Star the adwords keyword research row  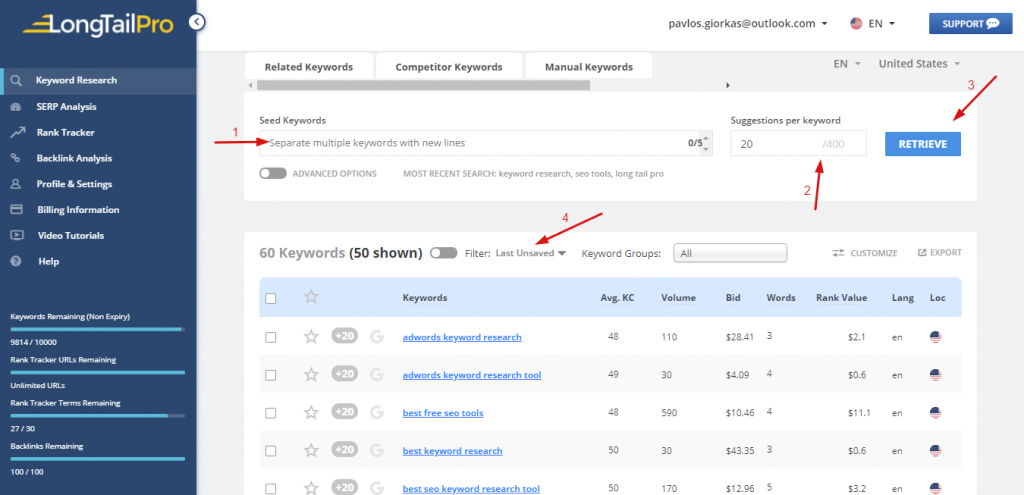click(x=312, y=337)
